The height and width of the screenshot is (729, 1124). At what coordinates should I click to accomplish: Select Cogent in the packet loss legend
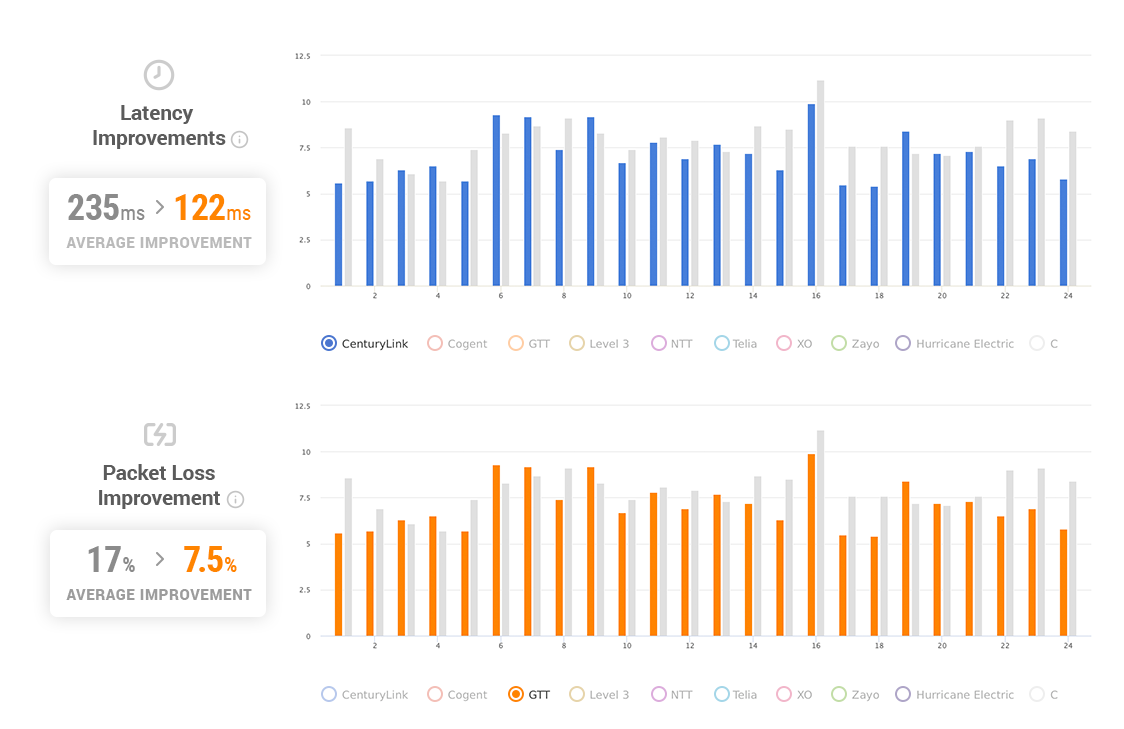457,694
